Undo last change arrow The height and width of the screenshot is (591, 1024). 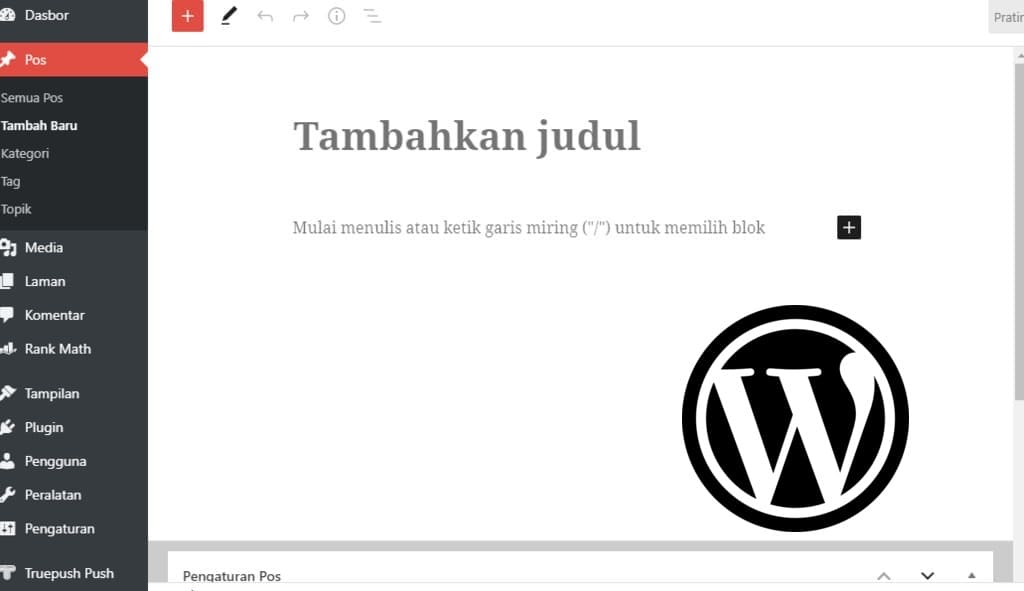coord(264,16)
